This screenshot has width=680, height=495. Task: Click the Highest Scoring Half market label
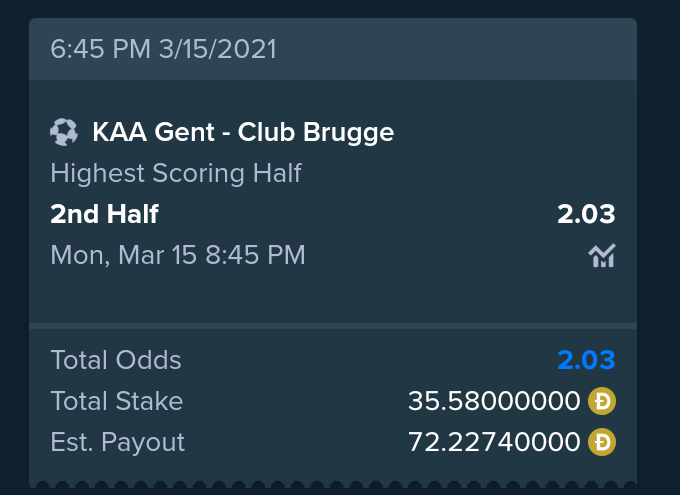176,173
